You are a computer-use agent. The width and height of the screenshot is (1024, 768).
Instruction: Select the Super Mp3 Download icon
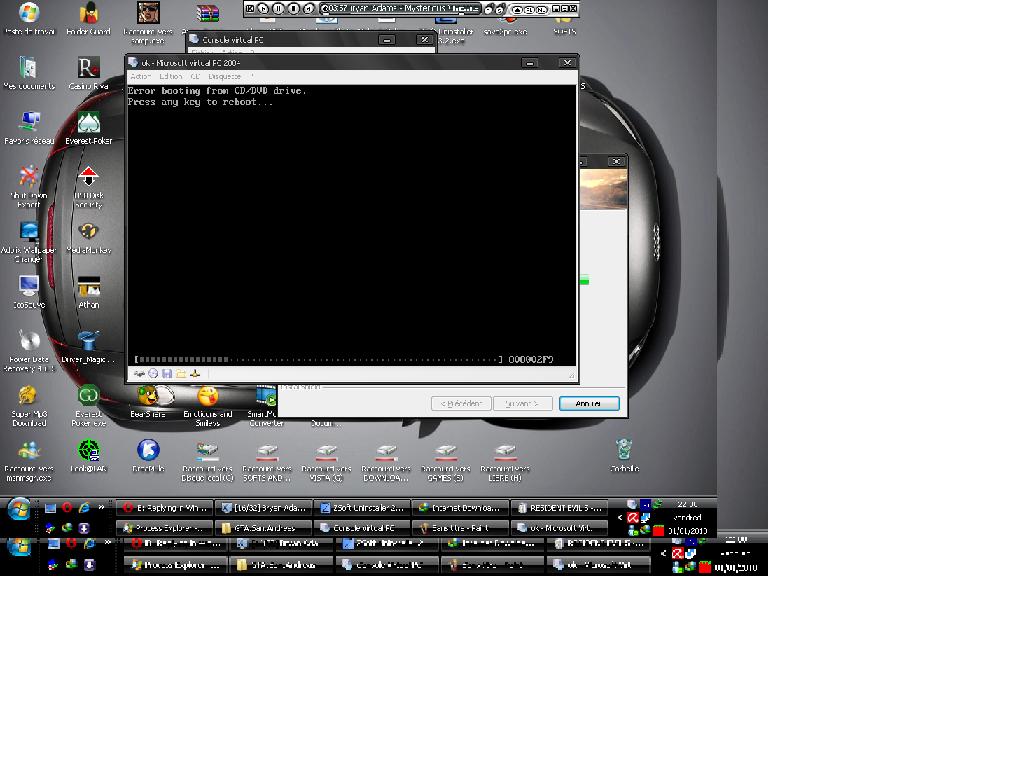[29, 406]
